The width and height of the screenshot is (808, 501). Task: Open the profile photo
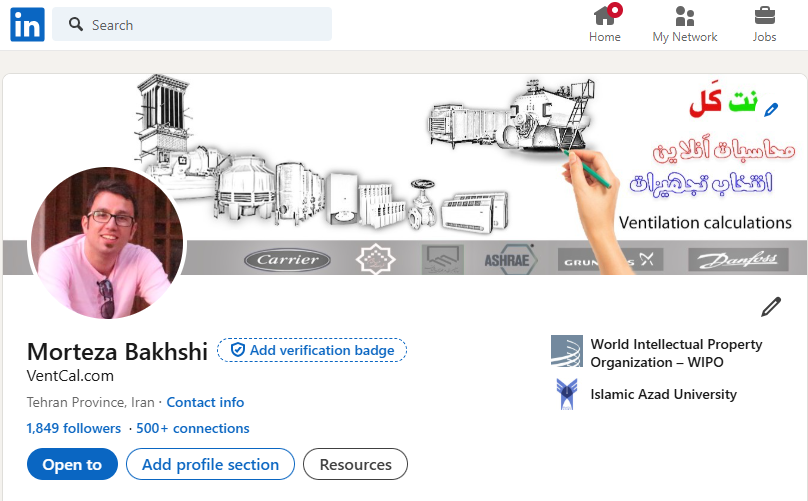pyautogui.click(x=107, y=243)
